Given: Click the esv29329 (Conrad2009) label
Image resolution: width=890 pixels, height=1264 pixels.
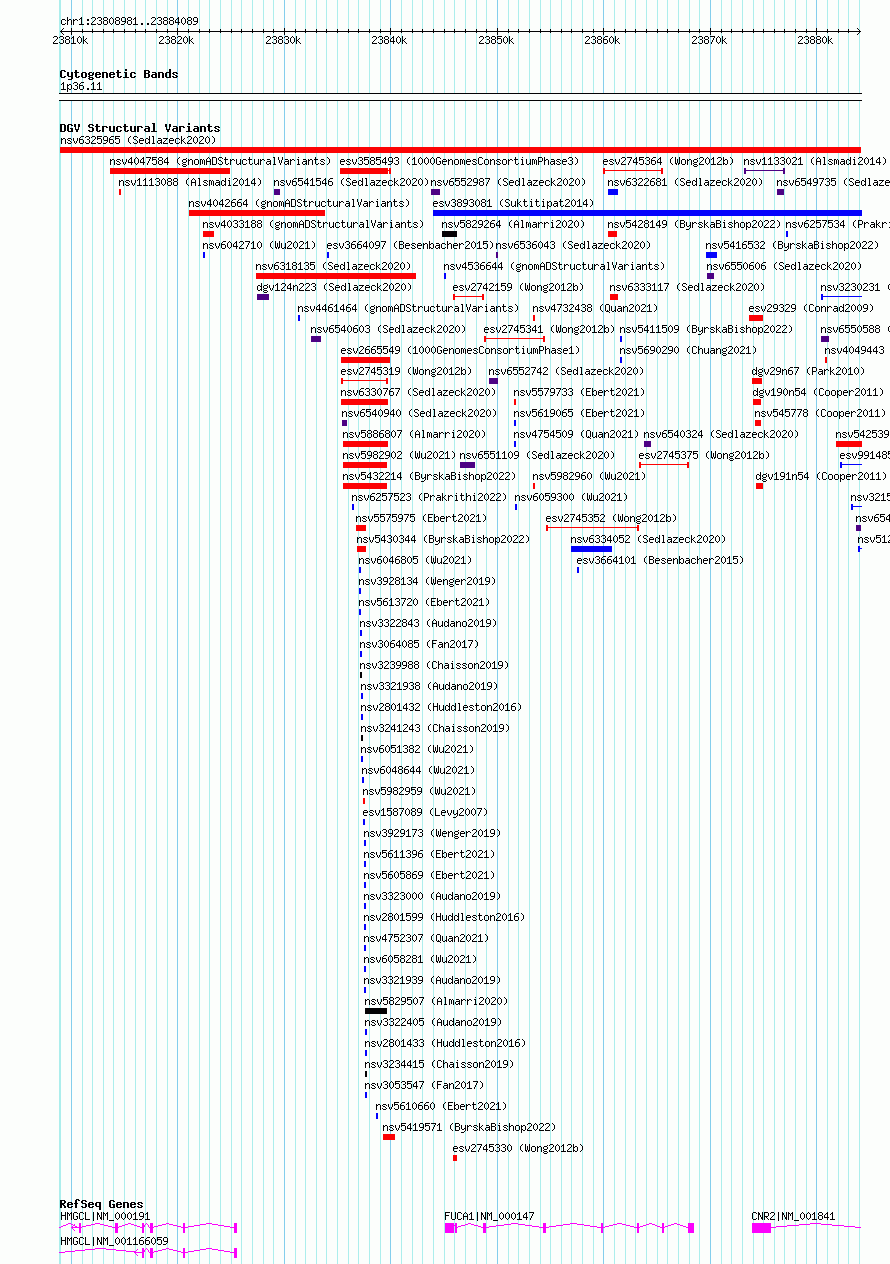Looking at the screenshot, I should pos(811,308).
